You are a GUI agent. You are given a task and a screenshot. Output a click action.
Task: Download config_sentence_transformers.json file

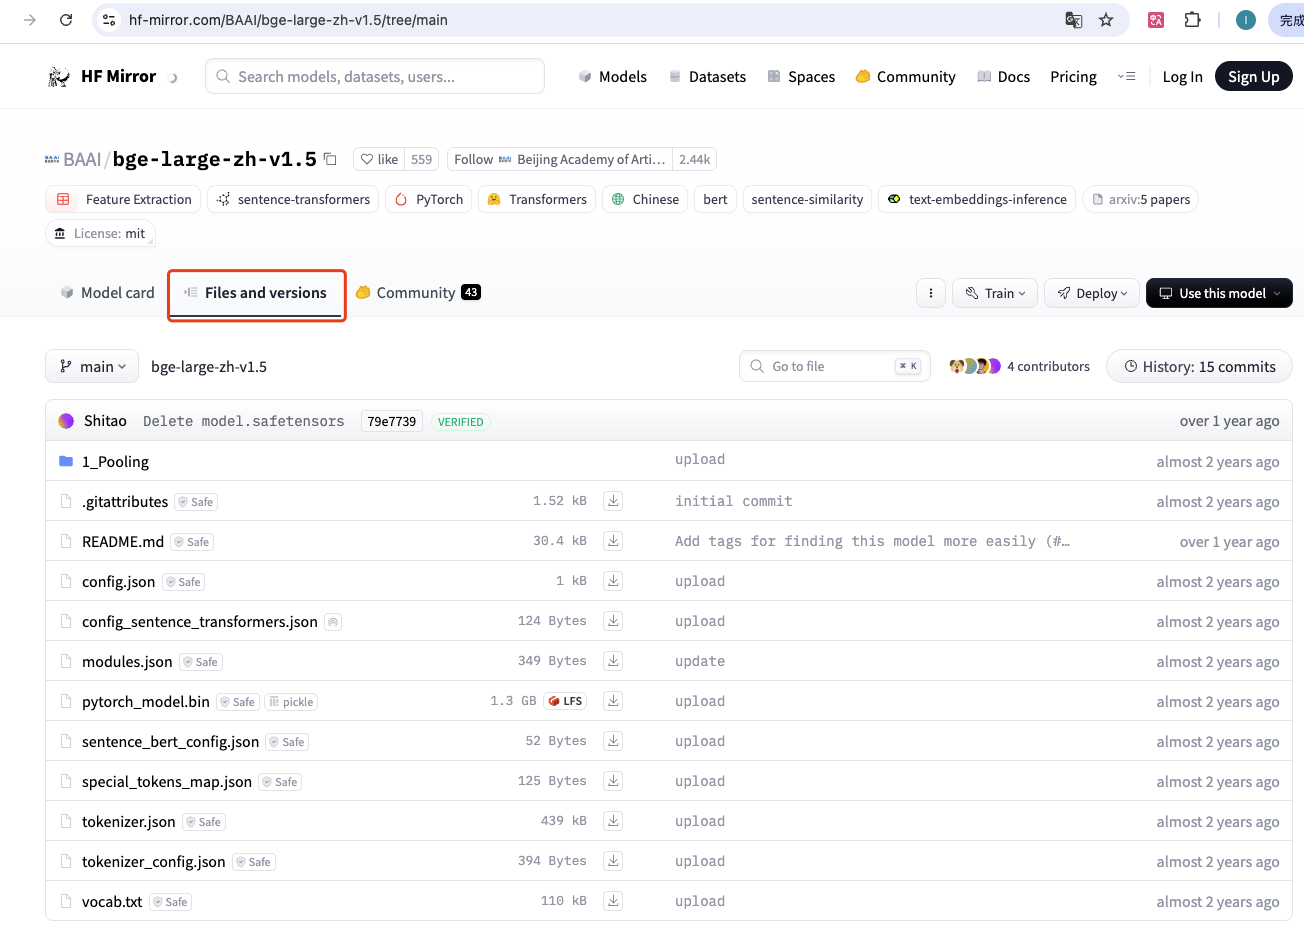tap(613, 621)
